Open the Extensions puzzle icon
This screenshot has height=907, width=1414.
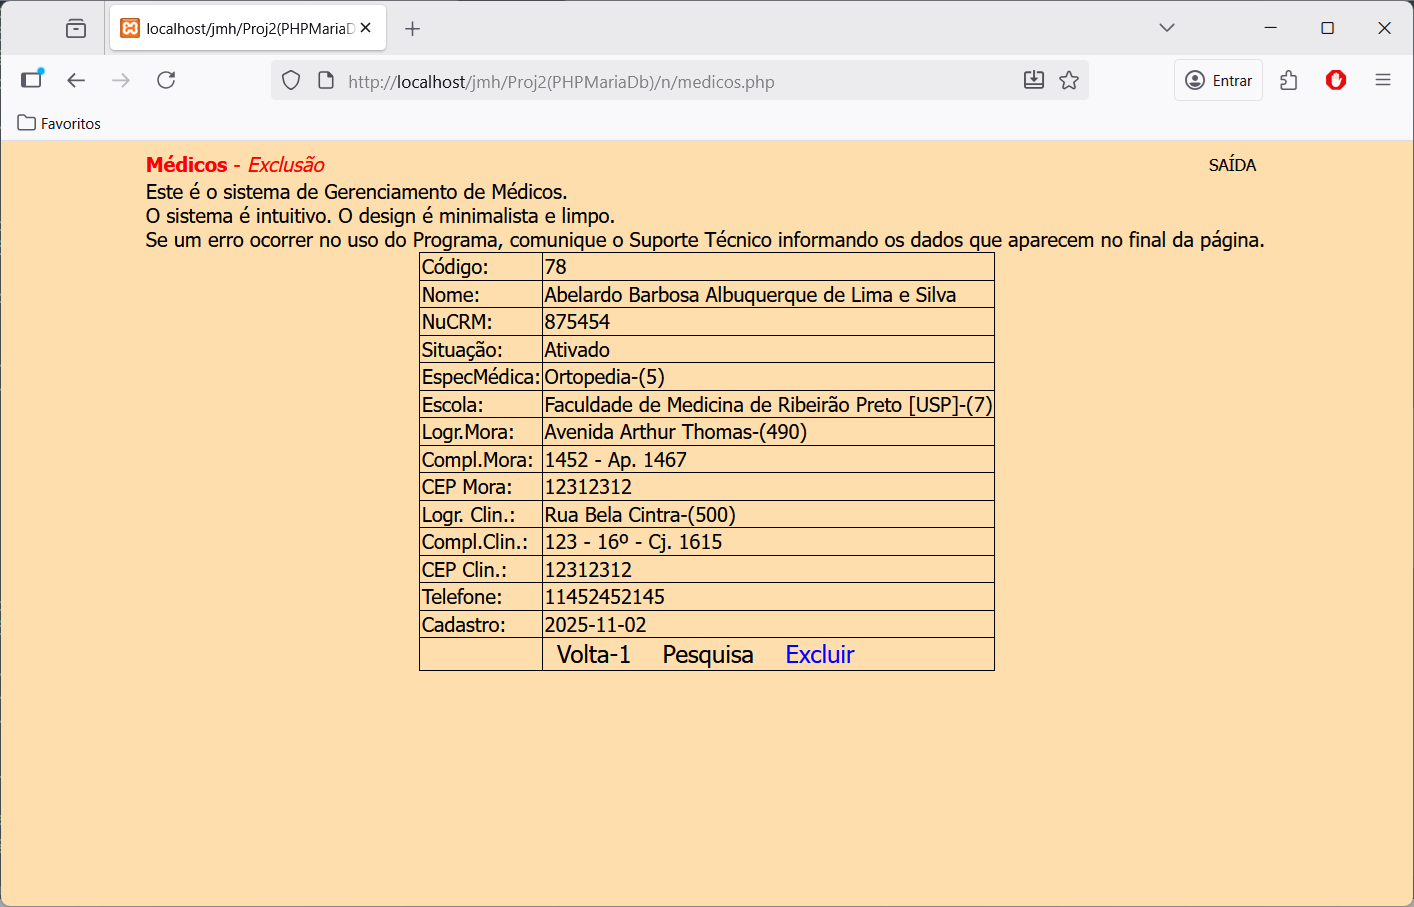(x=1289, y=80)
